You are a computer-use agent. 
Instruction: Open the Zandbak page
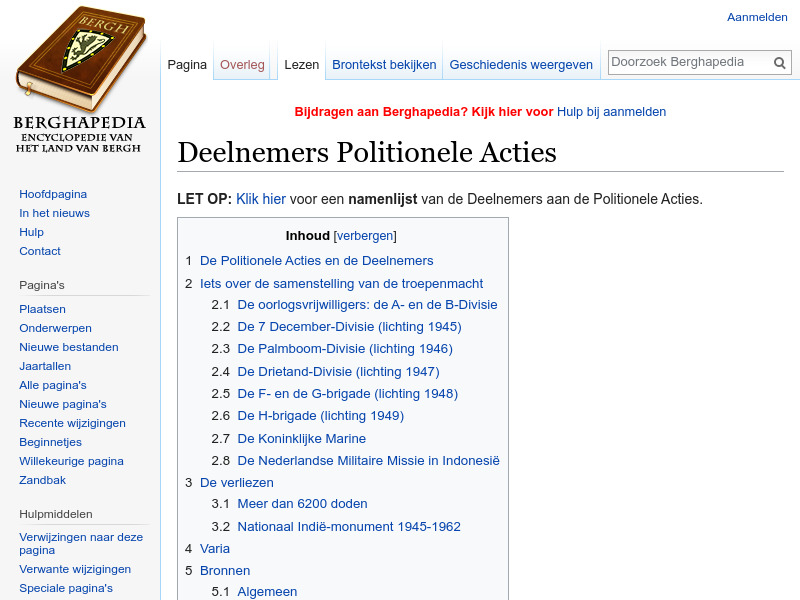(42, 480)
